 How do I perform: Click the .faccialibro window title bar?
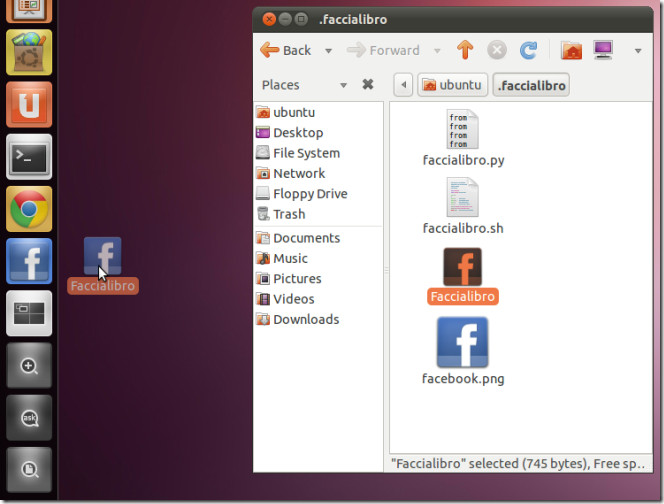453,19
